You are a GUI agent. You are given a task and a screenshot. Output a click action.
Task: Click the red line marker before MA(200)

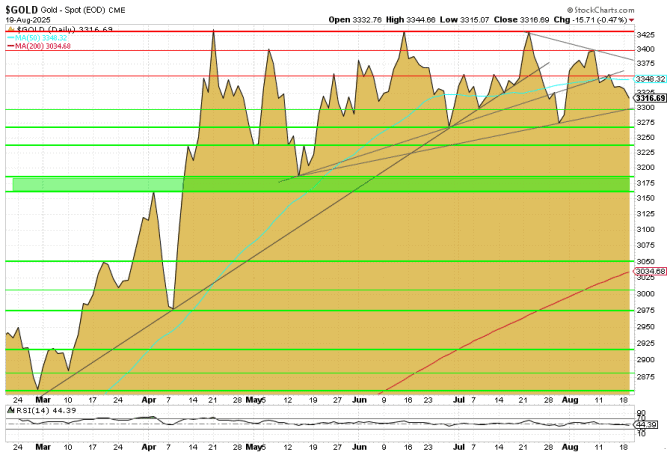(11, 46)
